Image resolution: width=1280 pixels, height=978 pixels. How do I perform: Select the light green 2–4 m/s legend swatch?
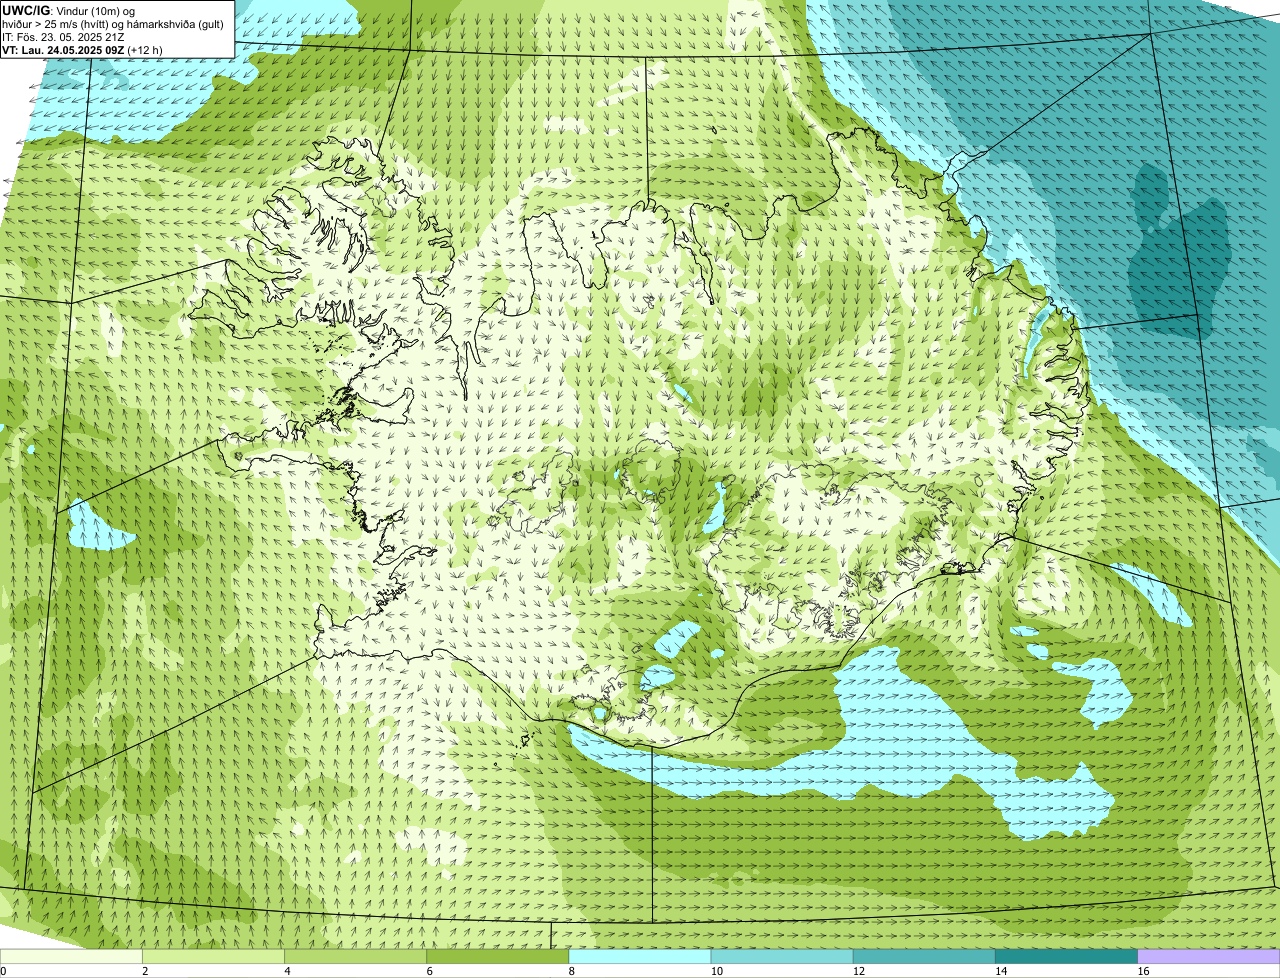click(x=213, y=957)
